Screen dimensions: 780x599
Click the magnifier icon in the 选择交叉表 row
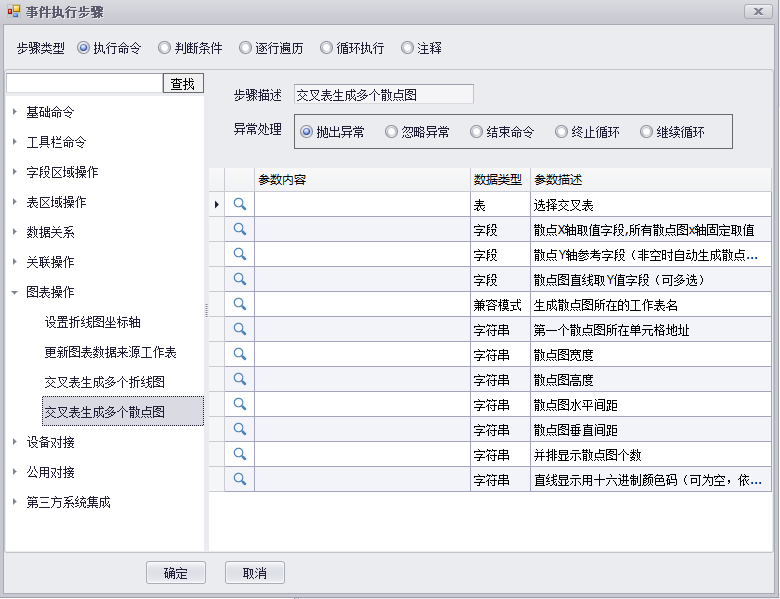tap(240, 204)
